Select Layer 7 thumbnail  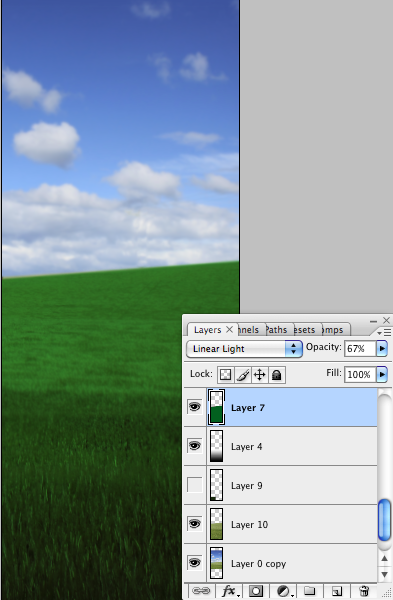216,407
